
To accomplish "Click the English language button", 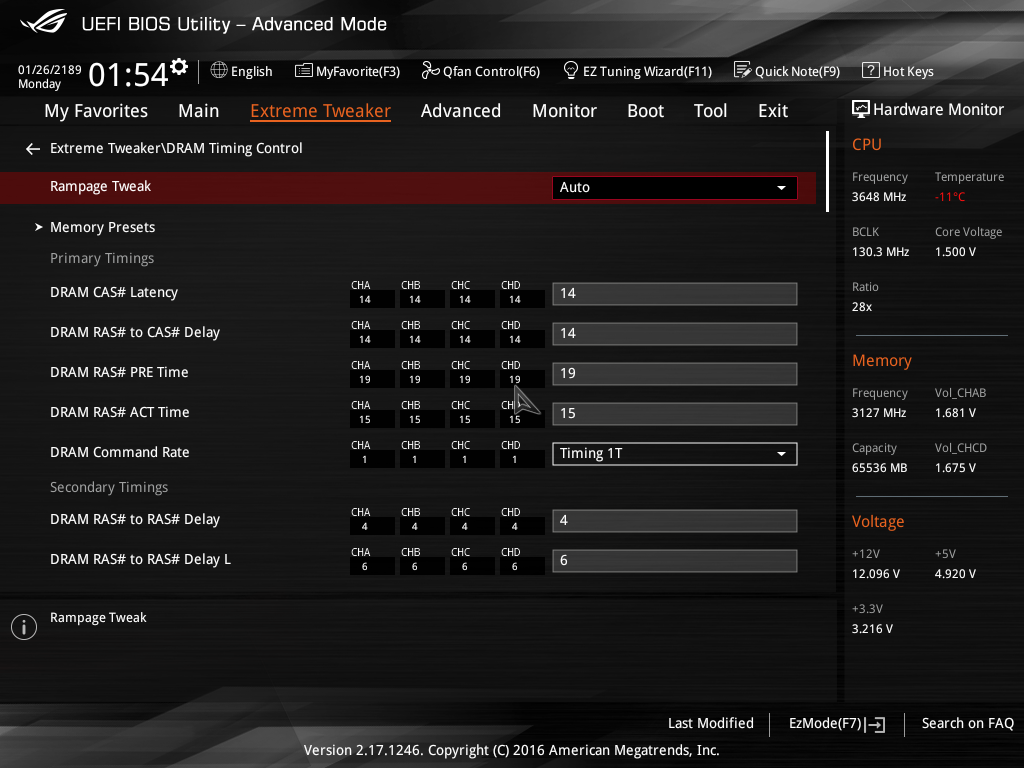I will [242, 71].
